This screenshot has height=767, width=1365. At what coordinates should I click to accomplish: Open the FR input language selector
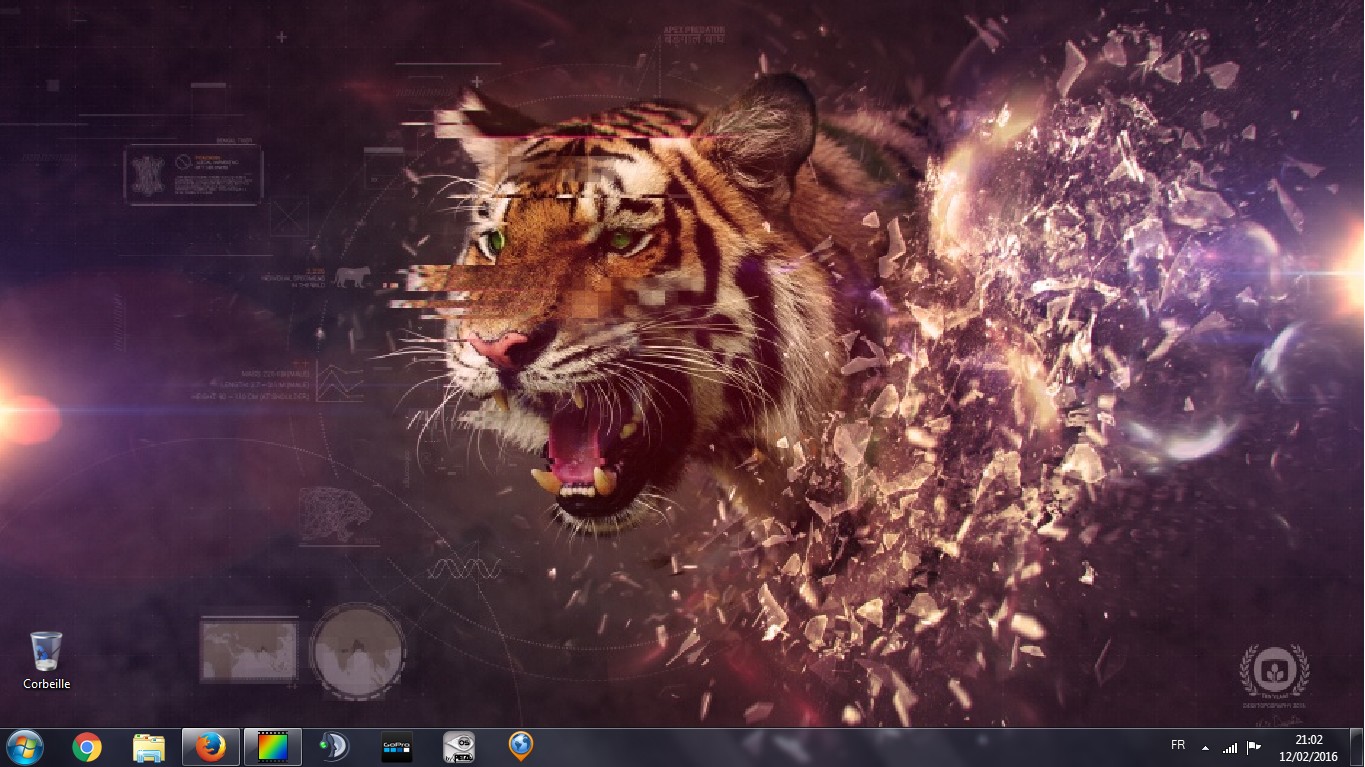1178,746
